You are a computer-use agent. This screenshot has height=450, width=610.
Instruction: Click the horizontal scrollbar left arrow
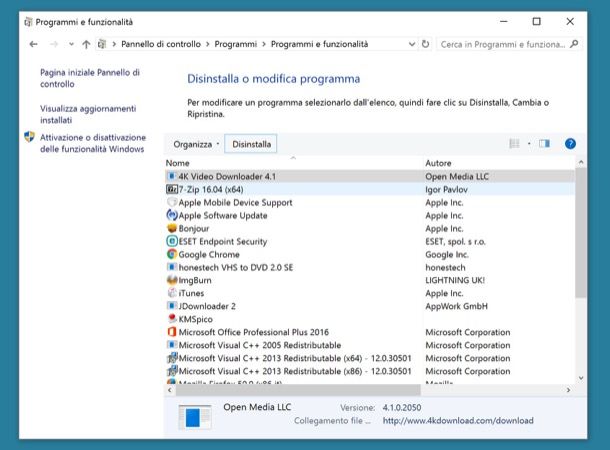pyautogui.click(x=170, y=390)
